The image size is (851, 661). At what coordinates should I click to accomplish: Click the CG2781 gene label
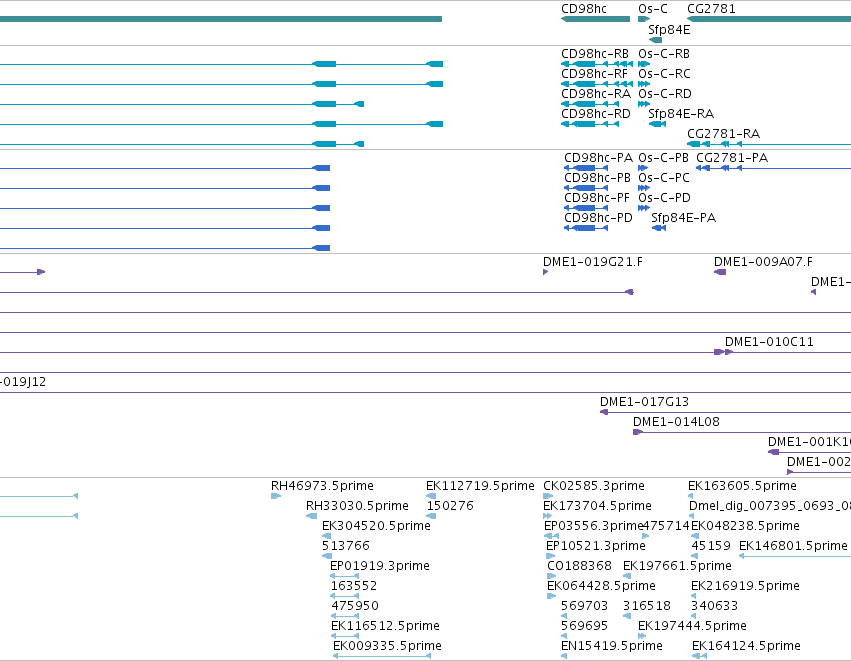[711, 9]
